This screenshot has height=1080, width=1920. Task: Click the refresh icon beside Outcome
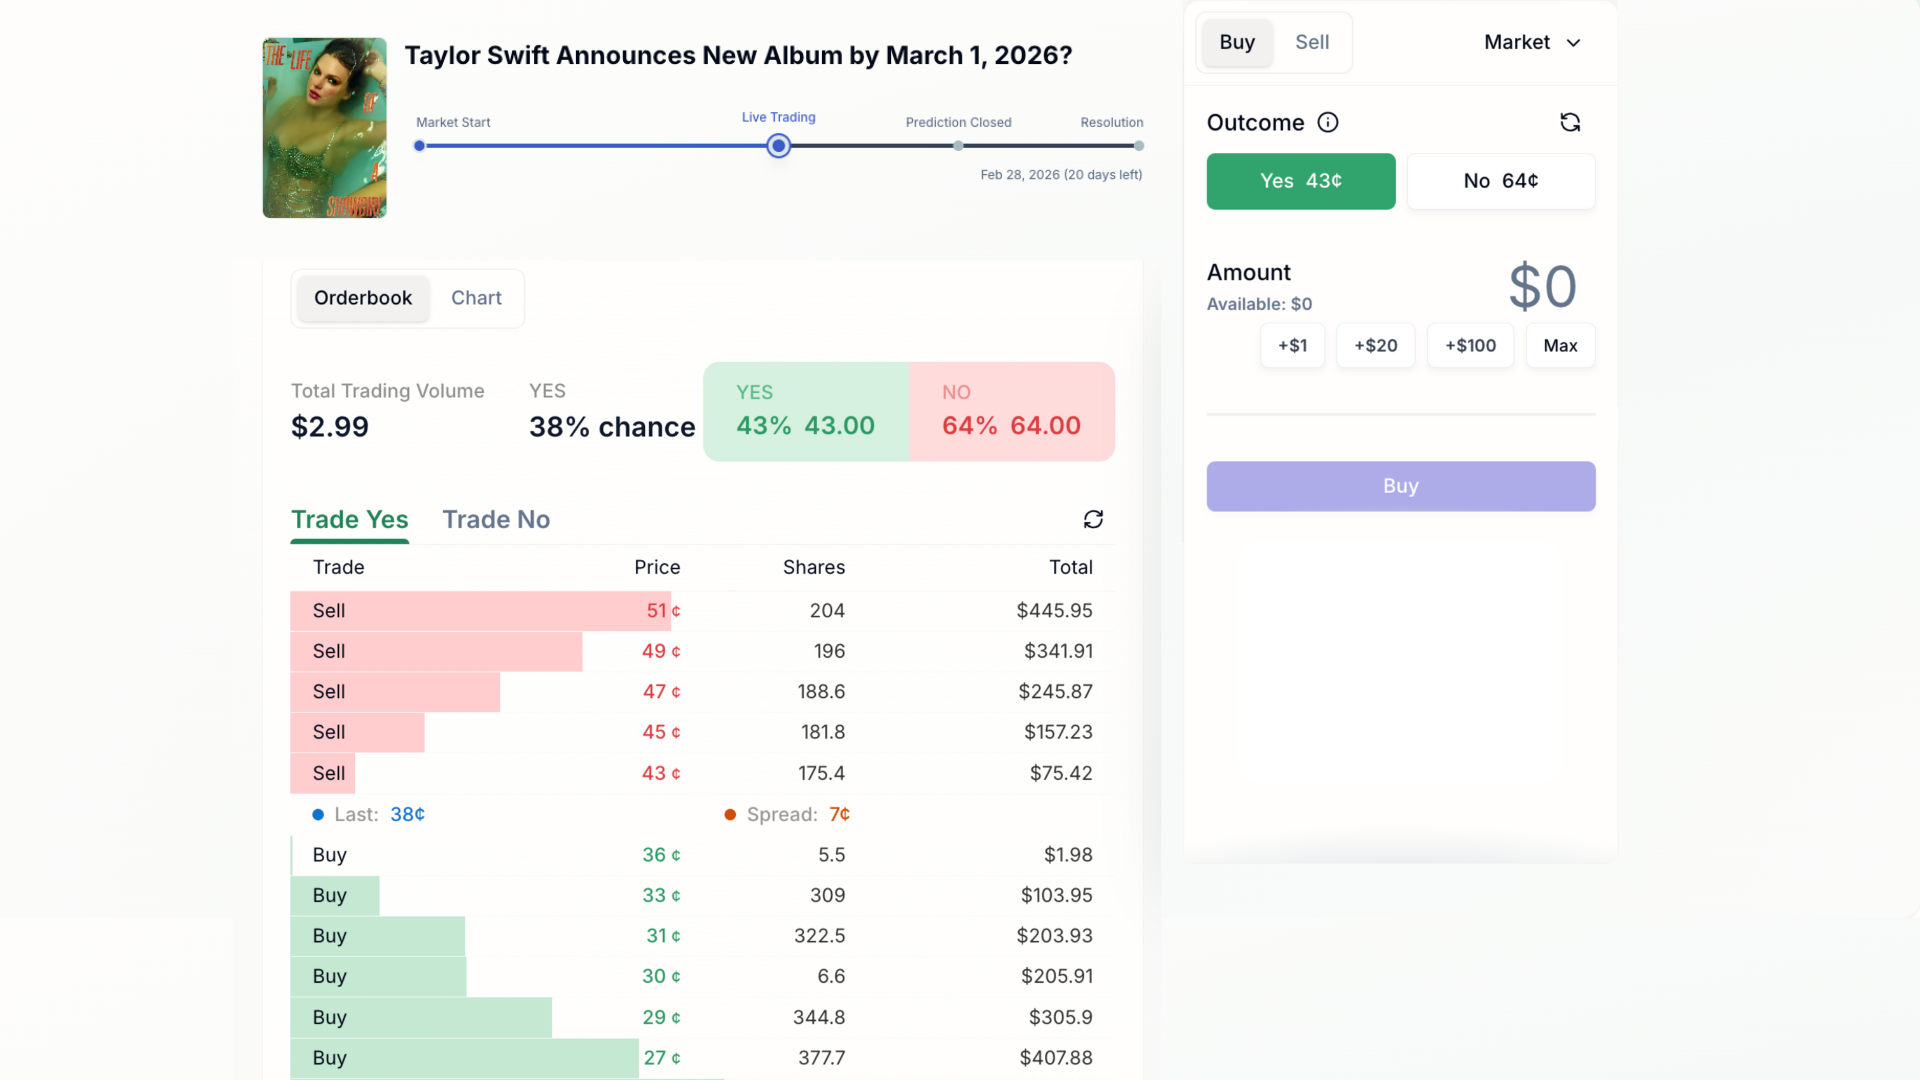(1570, 122)
